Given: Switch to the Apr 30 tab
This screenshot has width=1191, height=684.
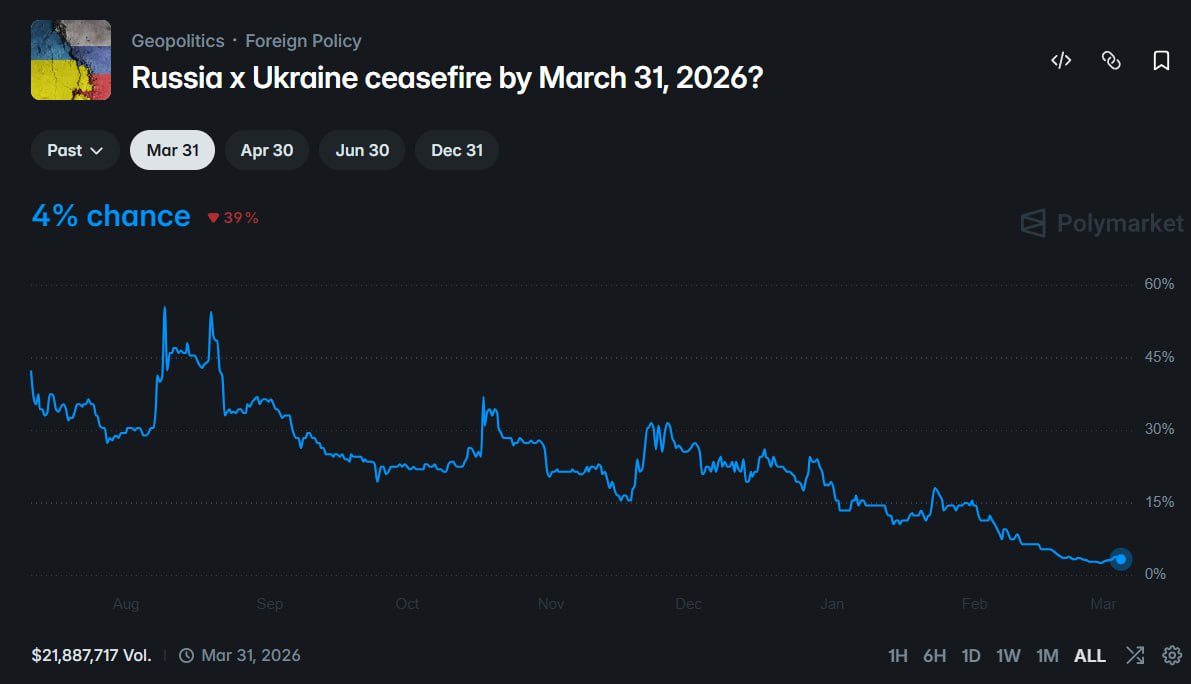Looking at the screenshot, I should coord(267,150).
